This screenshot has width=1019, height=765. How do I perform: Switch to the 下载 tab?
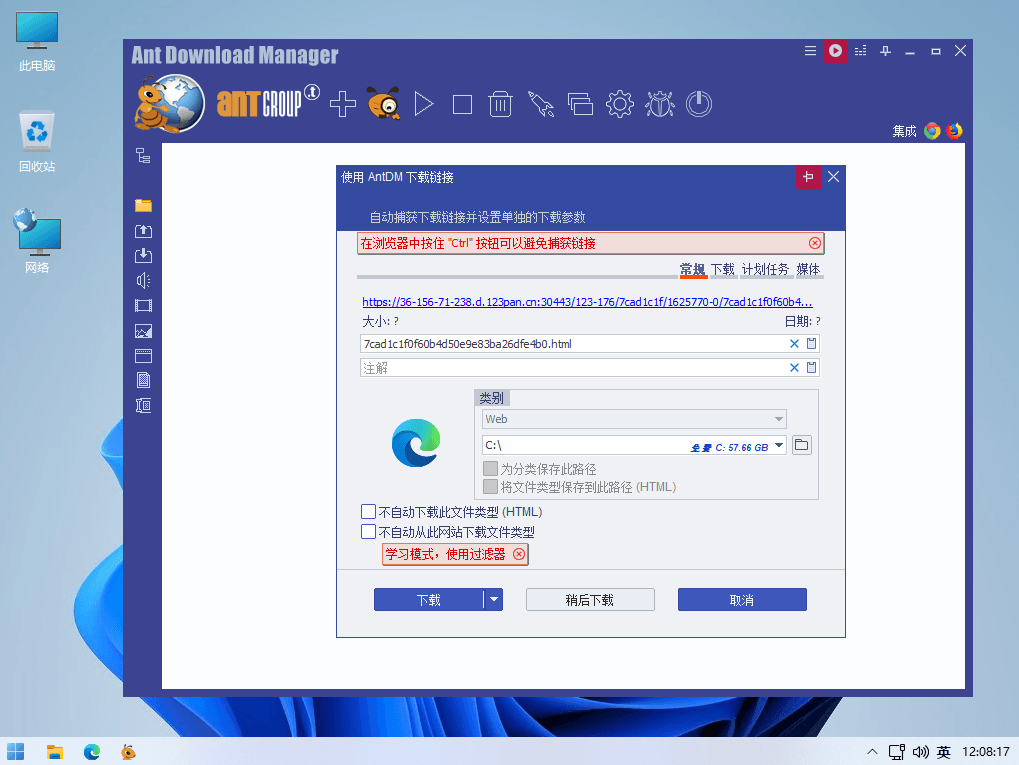[723, 269]
